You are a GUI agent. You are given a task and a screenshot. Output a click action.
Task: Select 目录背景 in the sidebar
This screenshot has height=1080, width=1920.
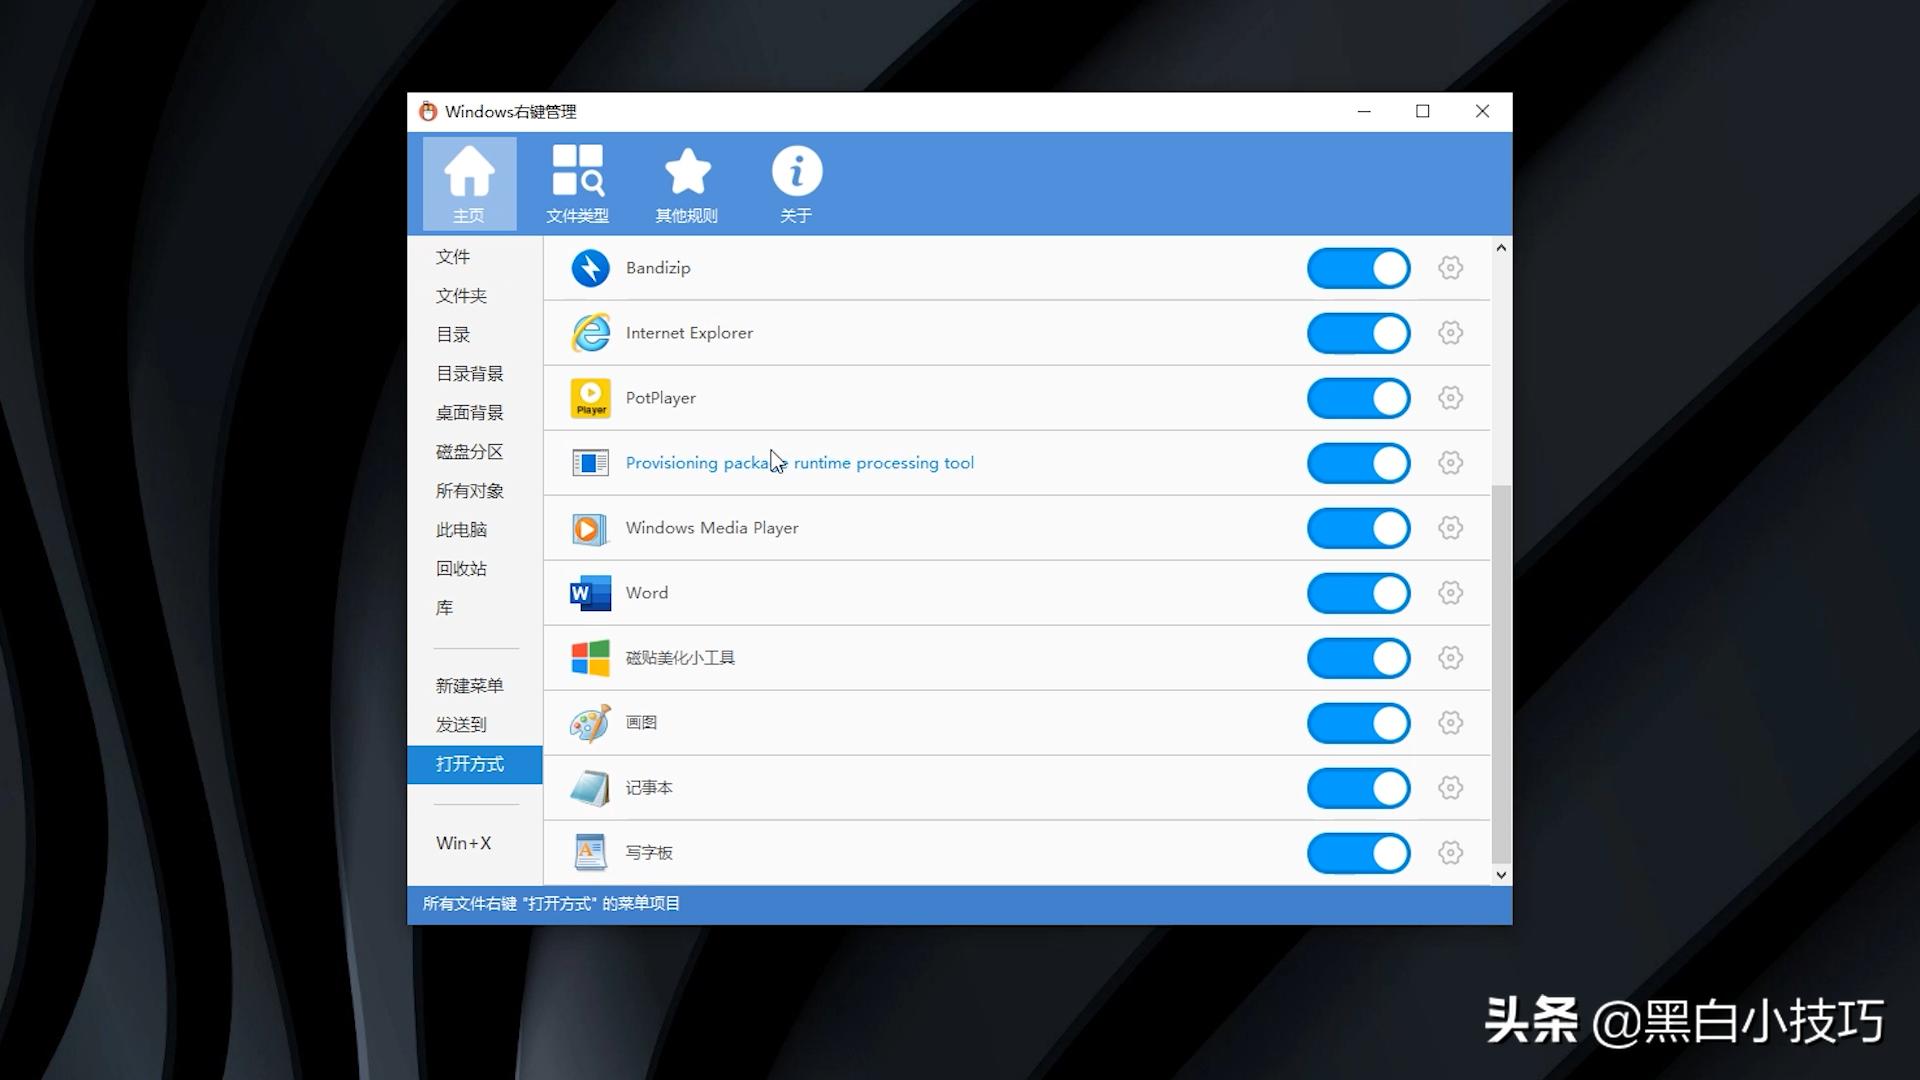[x=469, y=374]
